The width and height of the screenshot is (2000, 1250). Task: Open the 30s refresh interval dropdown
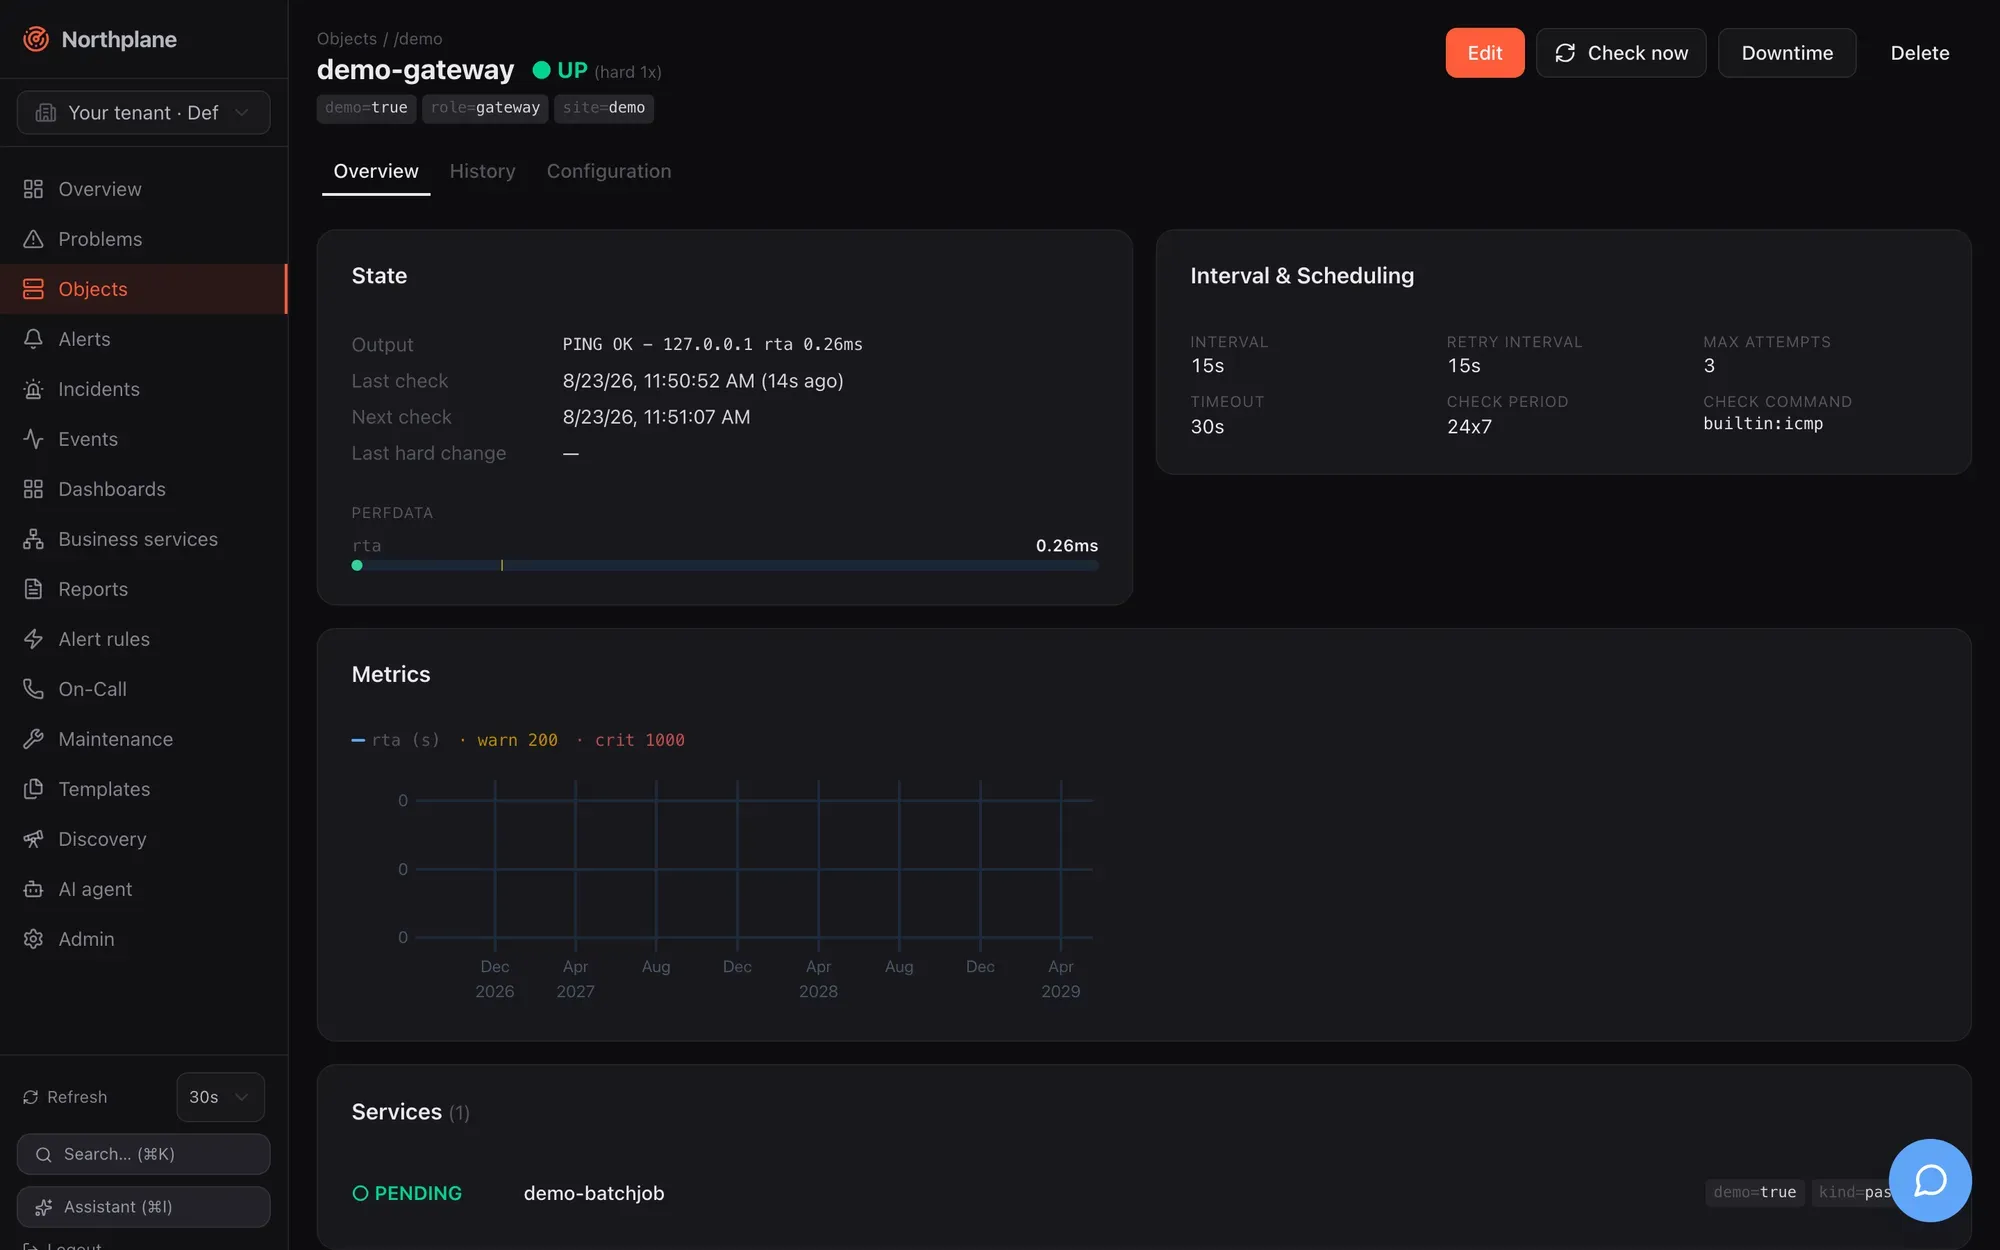pyautogui.click(x=220, y=1097)
